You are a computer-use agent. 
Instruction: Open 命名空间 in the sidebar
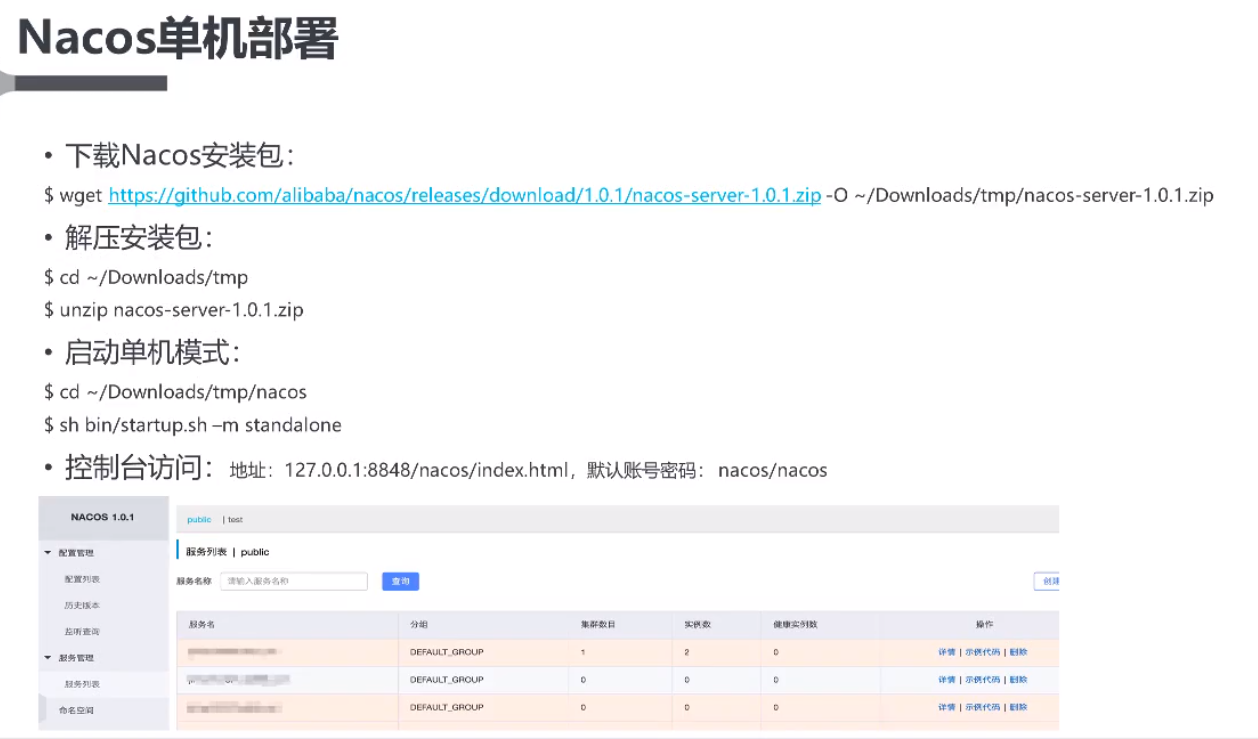[77, 710]
